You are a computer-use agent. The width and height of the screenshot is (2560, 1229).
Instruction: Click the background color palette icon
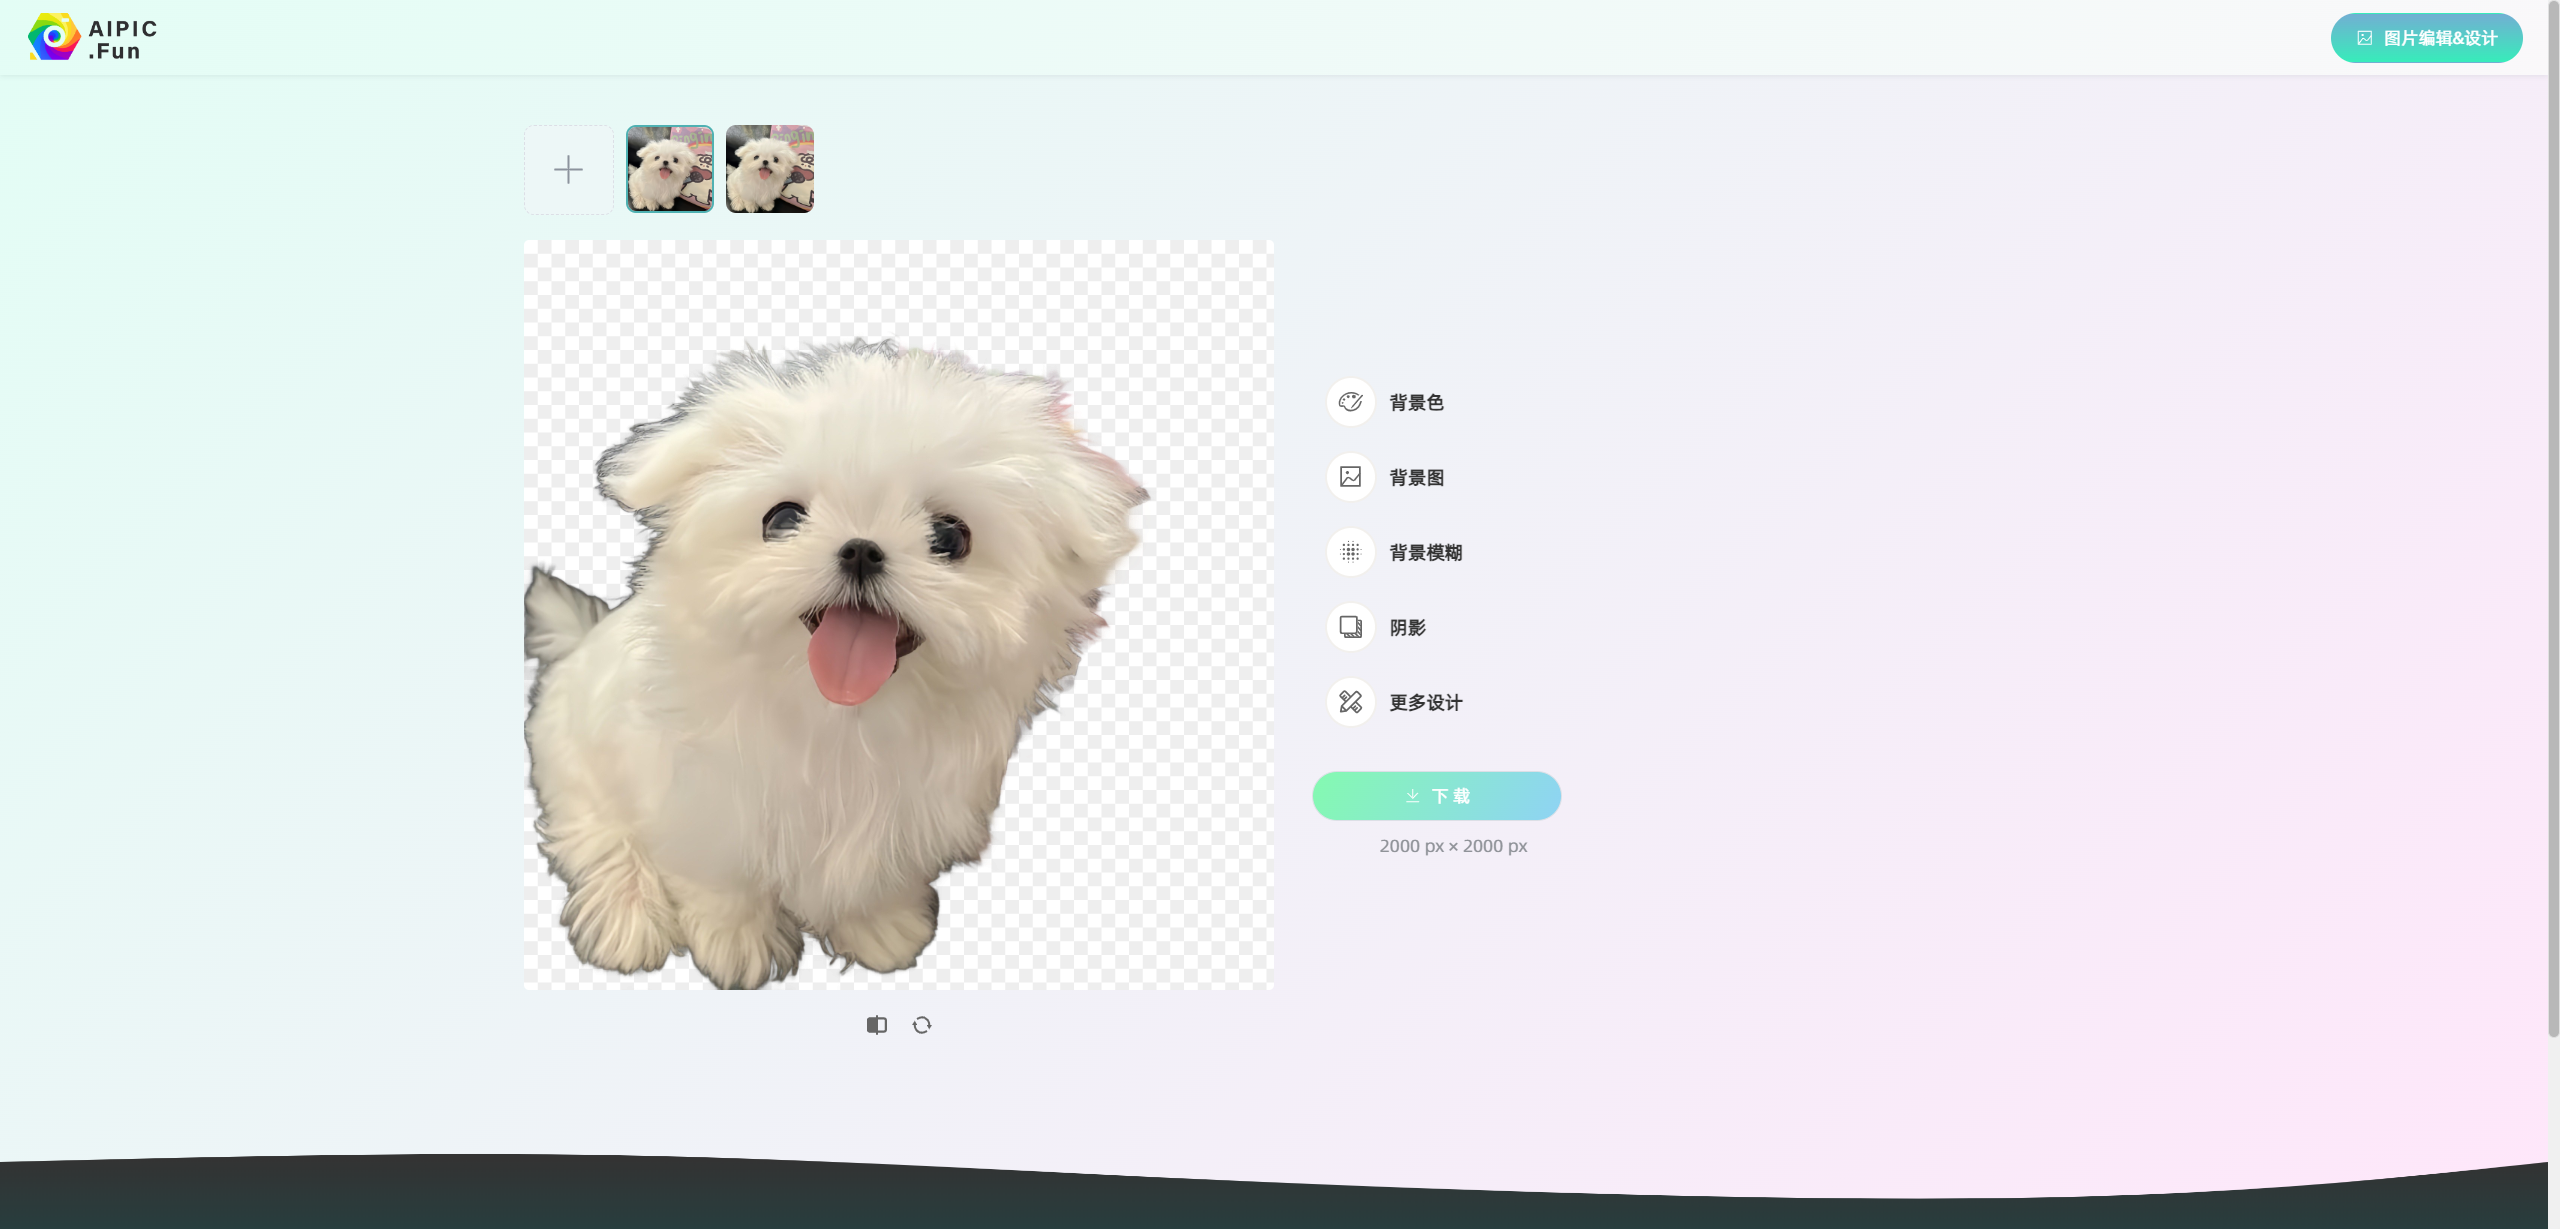coord(1350,402)
